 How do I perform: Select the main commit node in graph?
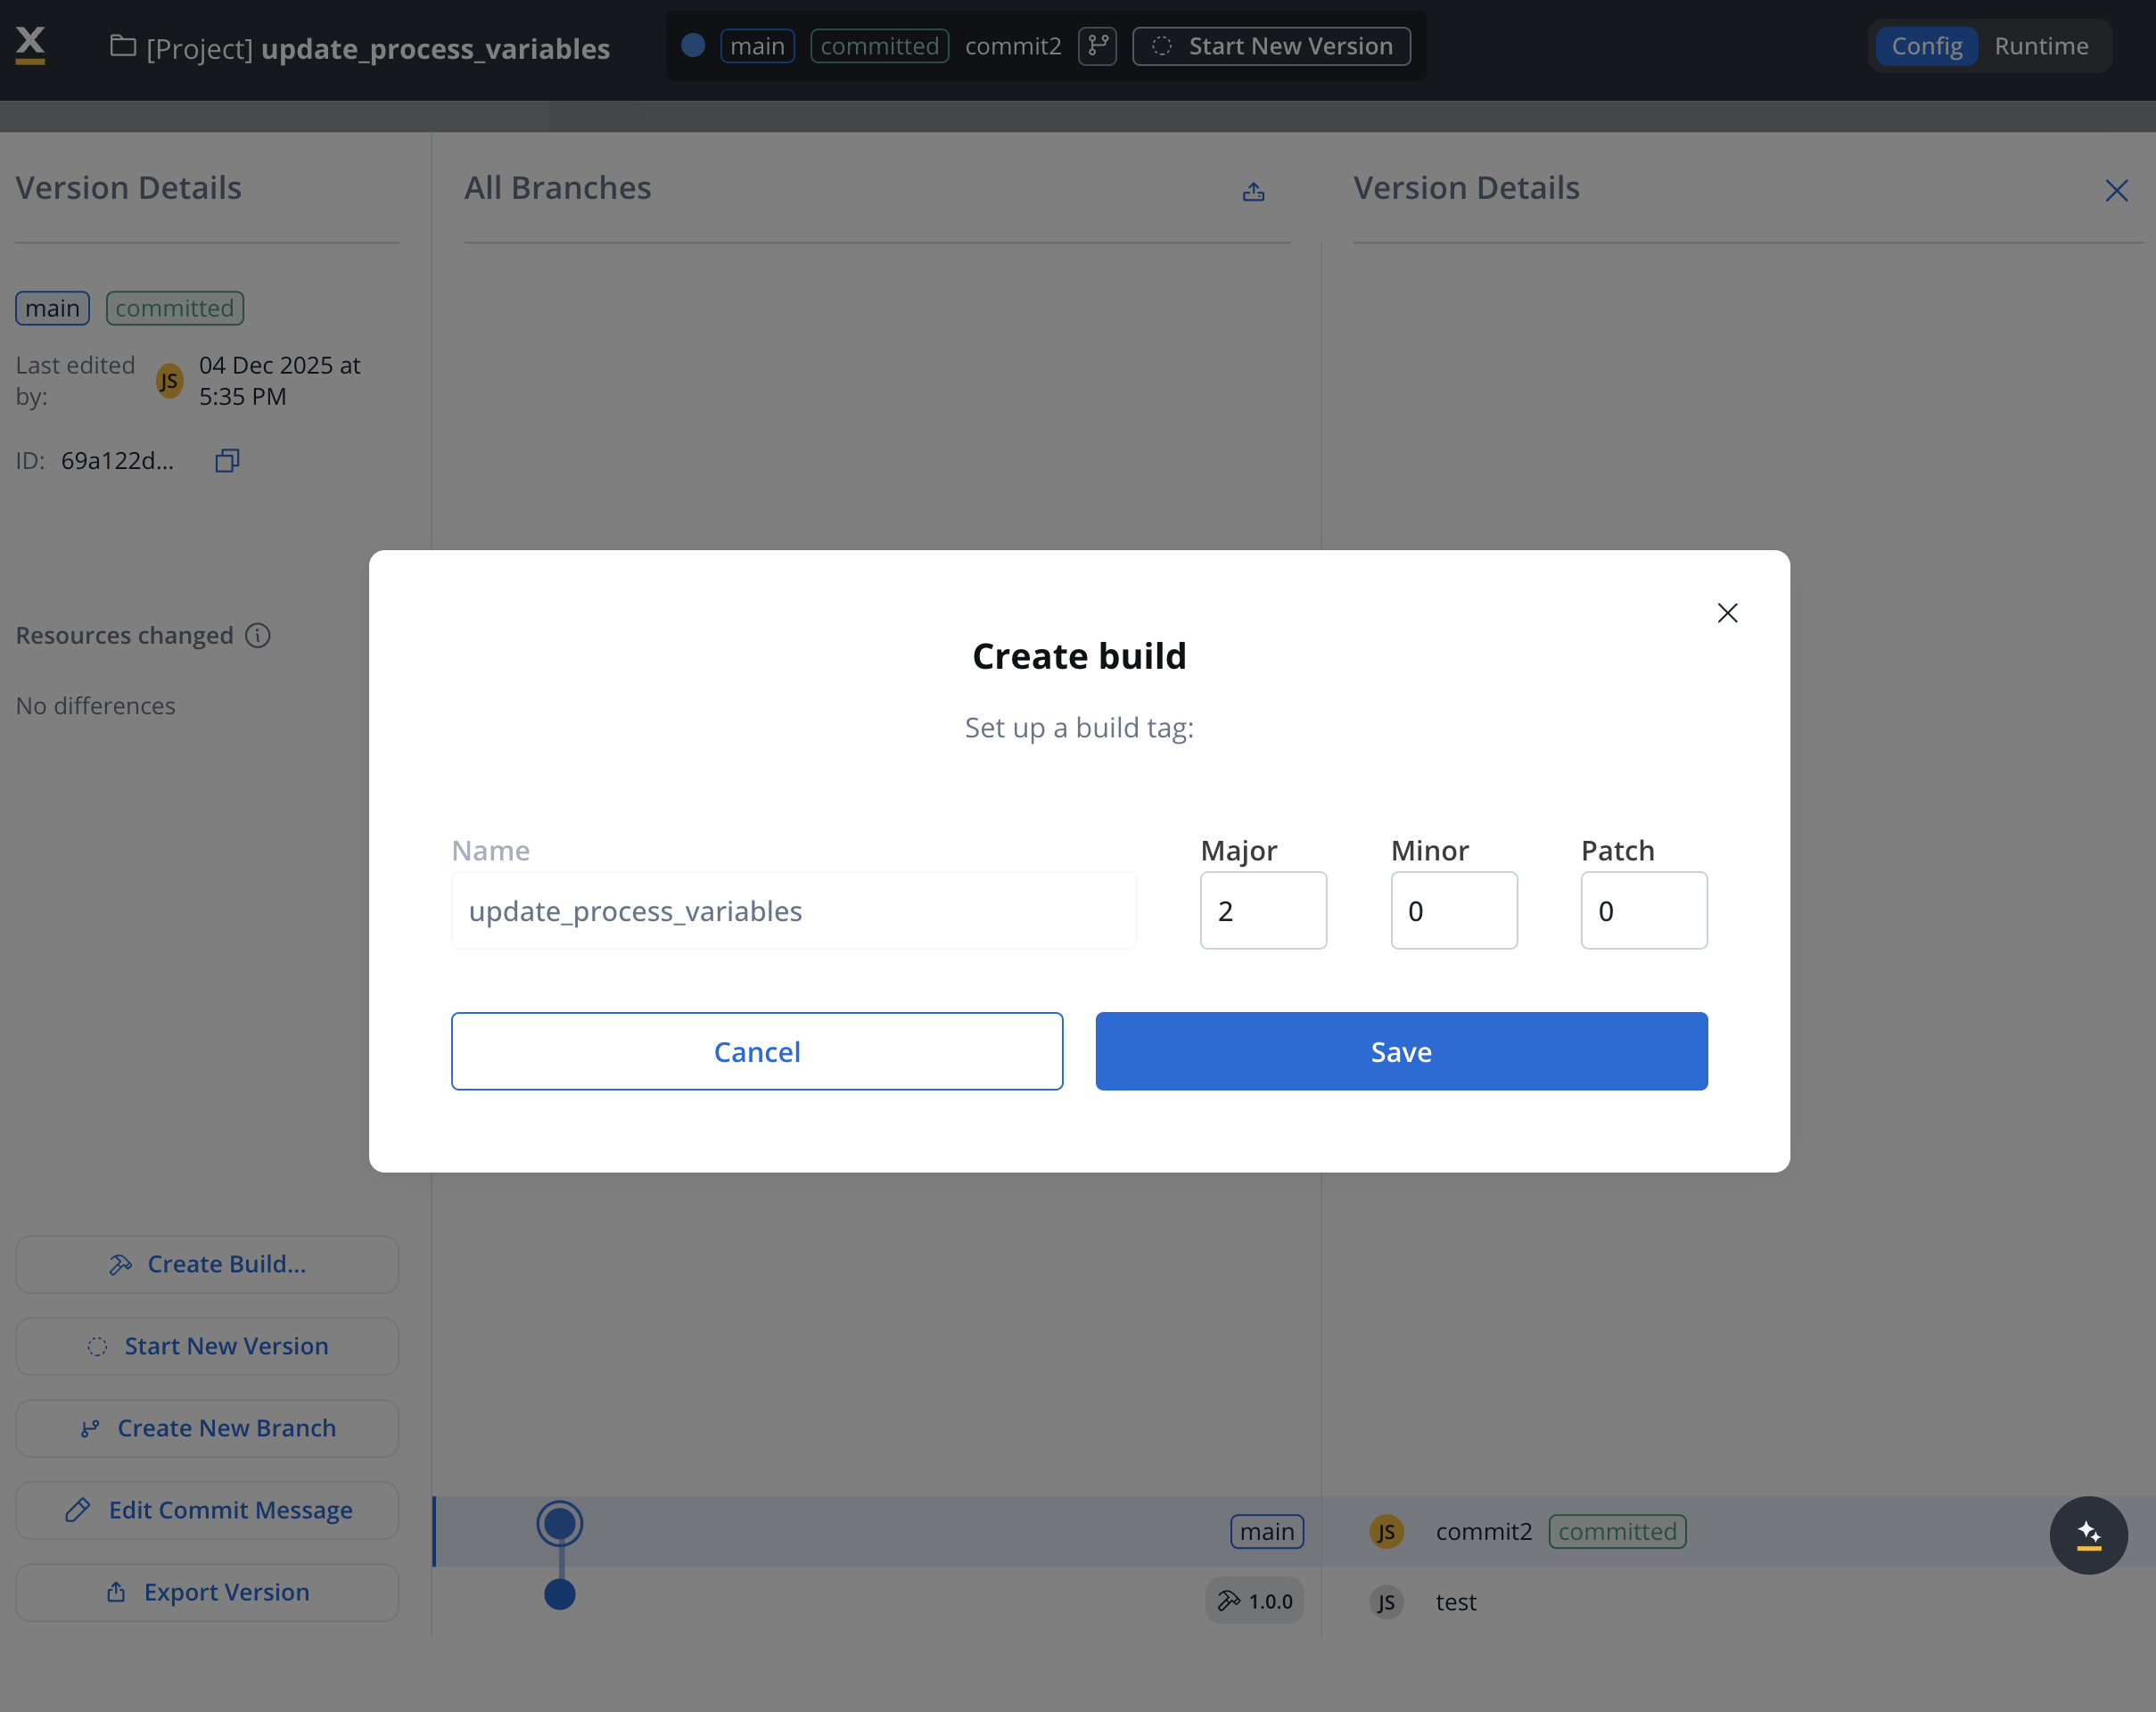click(560, 1524)
